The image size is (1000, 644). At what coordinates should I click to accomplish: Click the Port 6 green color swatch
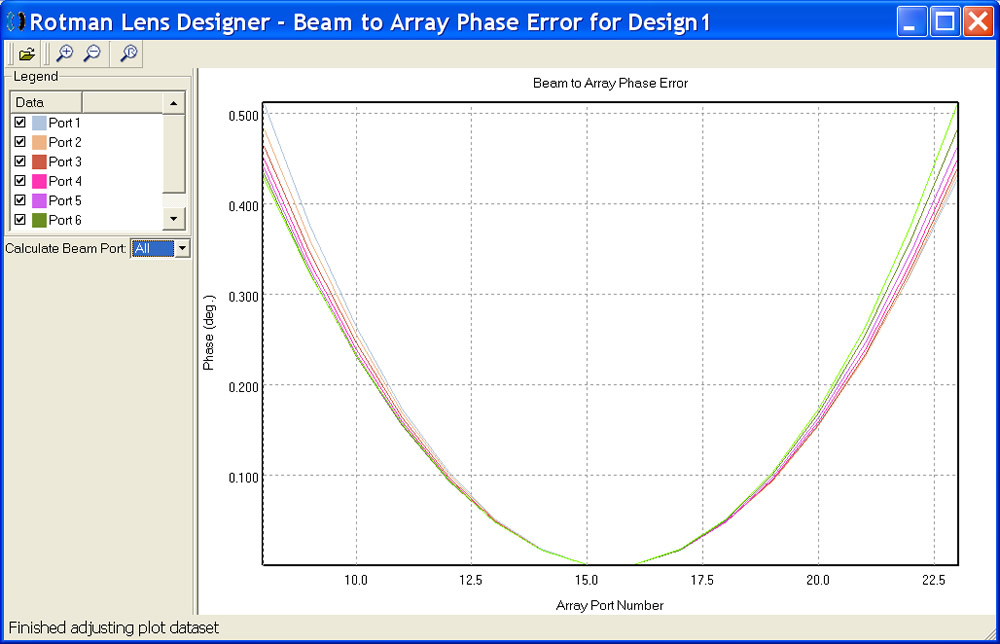39,220
